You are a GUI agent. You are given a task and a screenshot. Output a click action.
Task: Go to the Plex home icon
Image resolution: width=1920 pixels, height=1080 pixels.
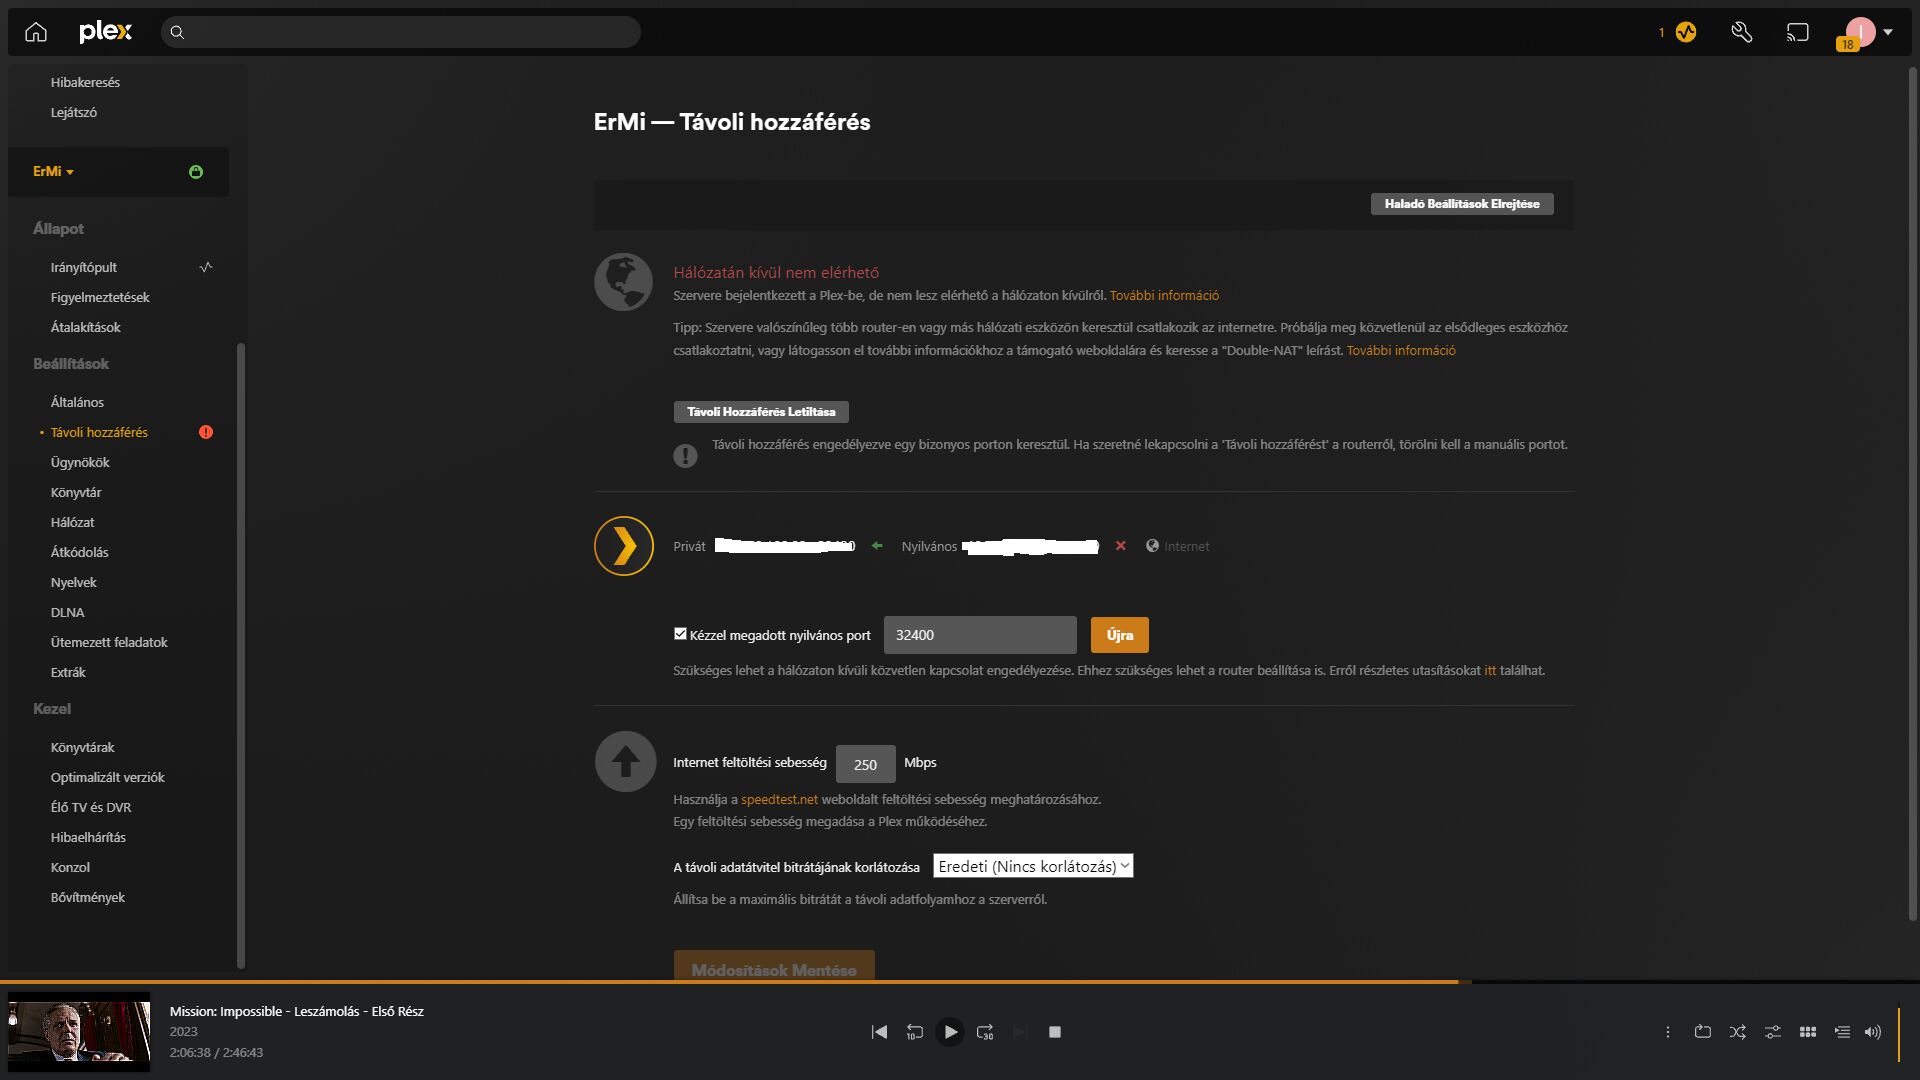(x=36, y=32)
